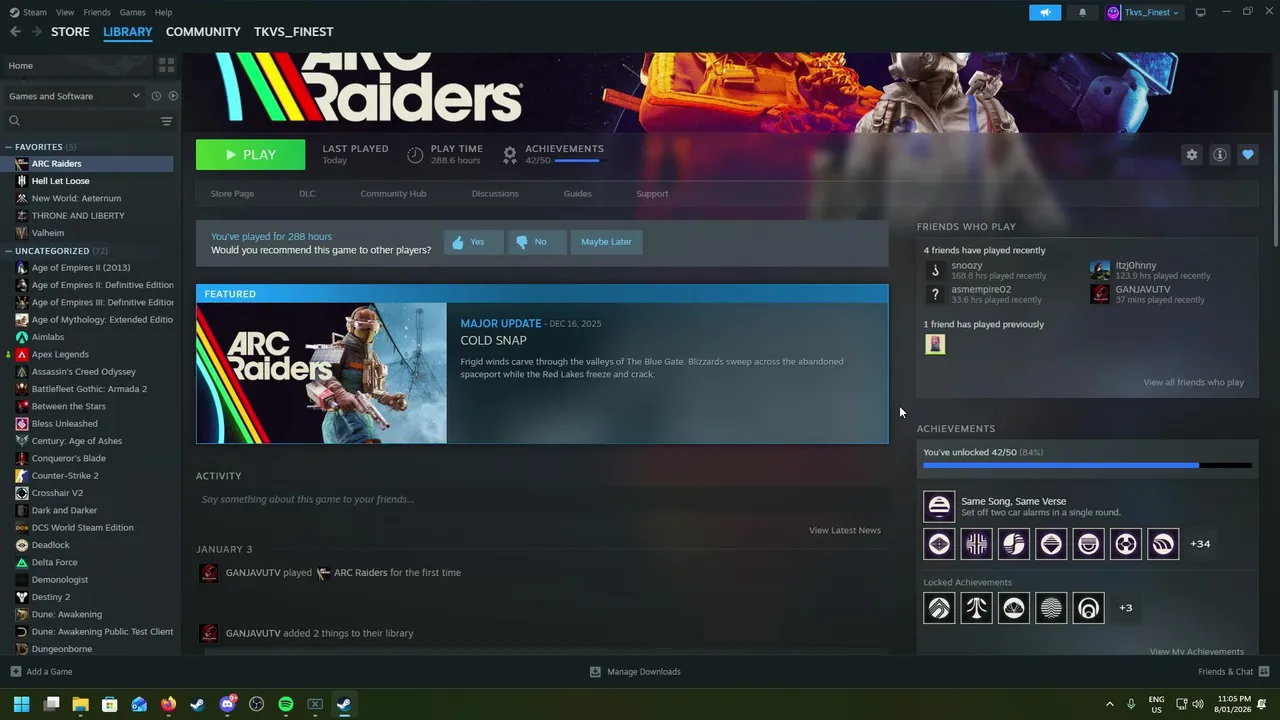Toggle ready-to-play filter icon
The image size is (1280, 720).
173,96
